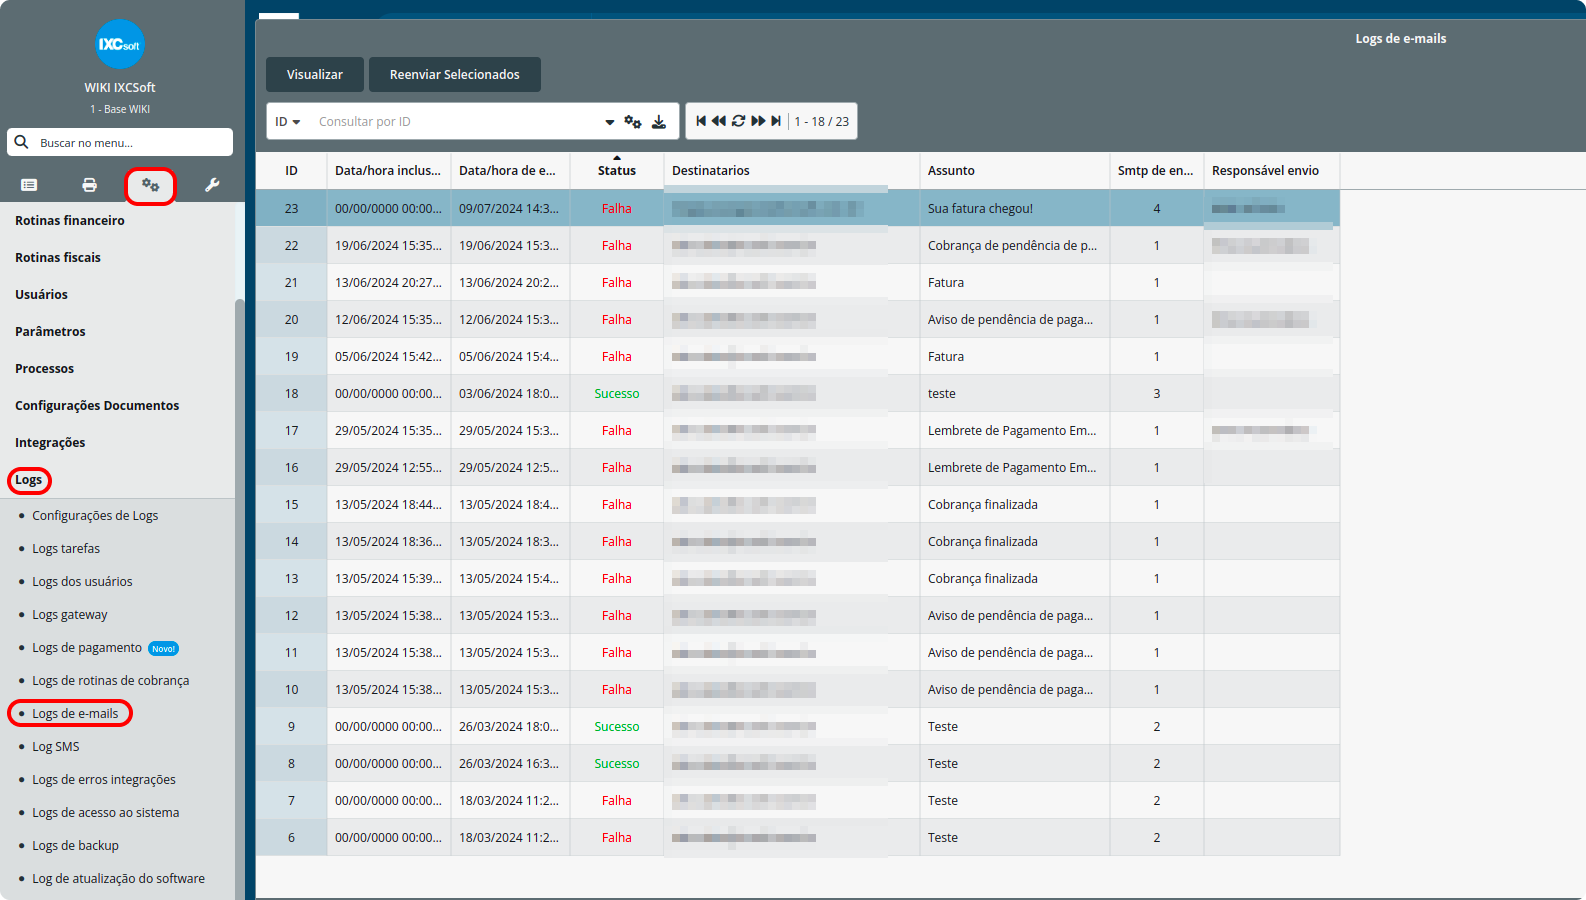Open the gears settings icon in sidebar

tap(150, 185)
